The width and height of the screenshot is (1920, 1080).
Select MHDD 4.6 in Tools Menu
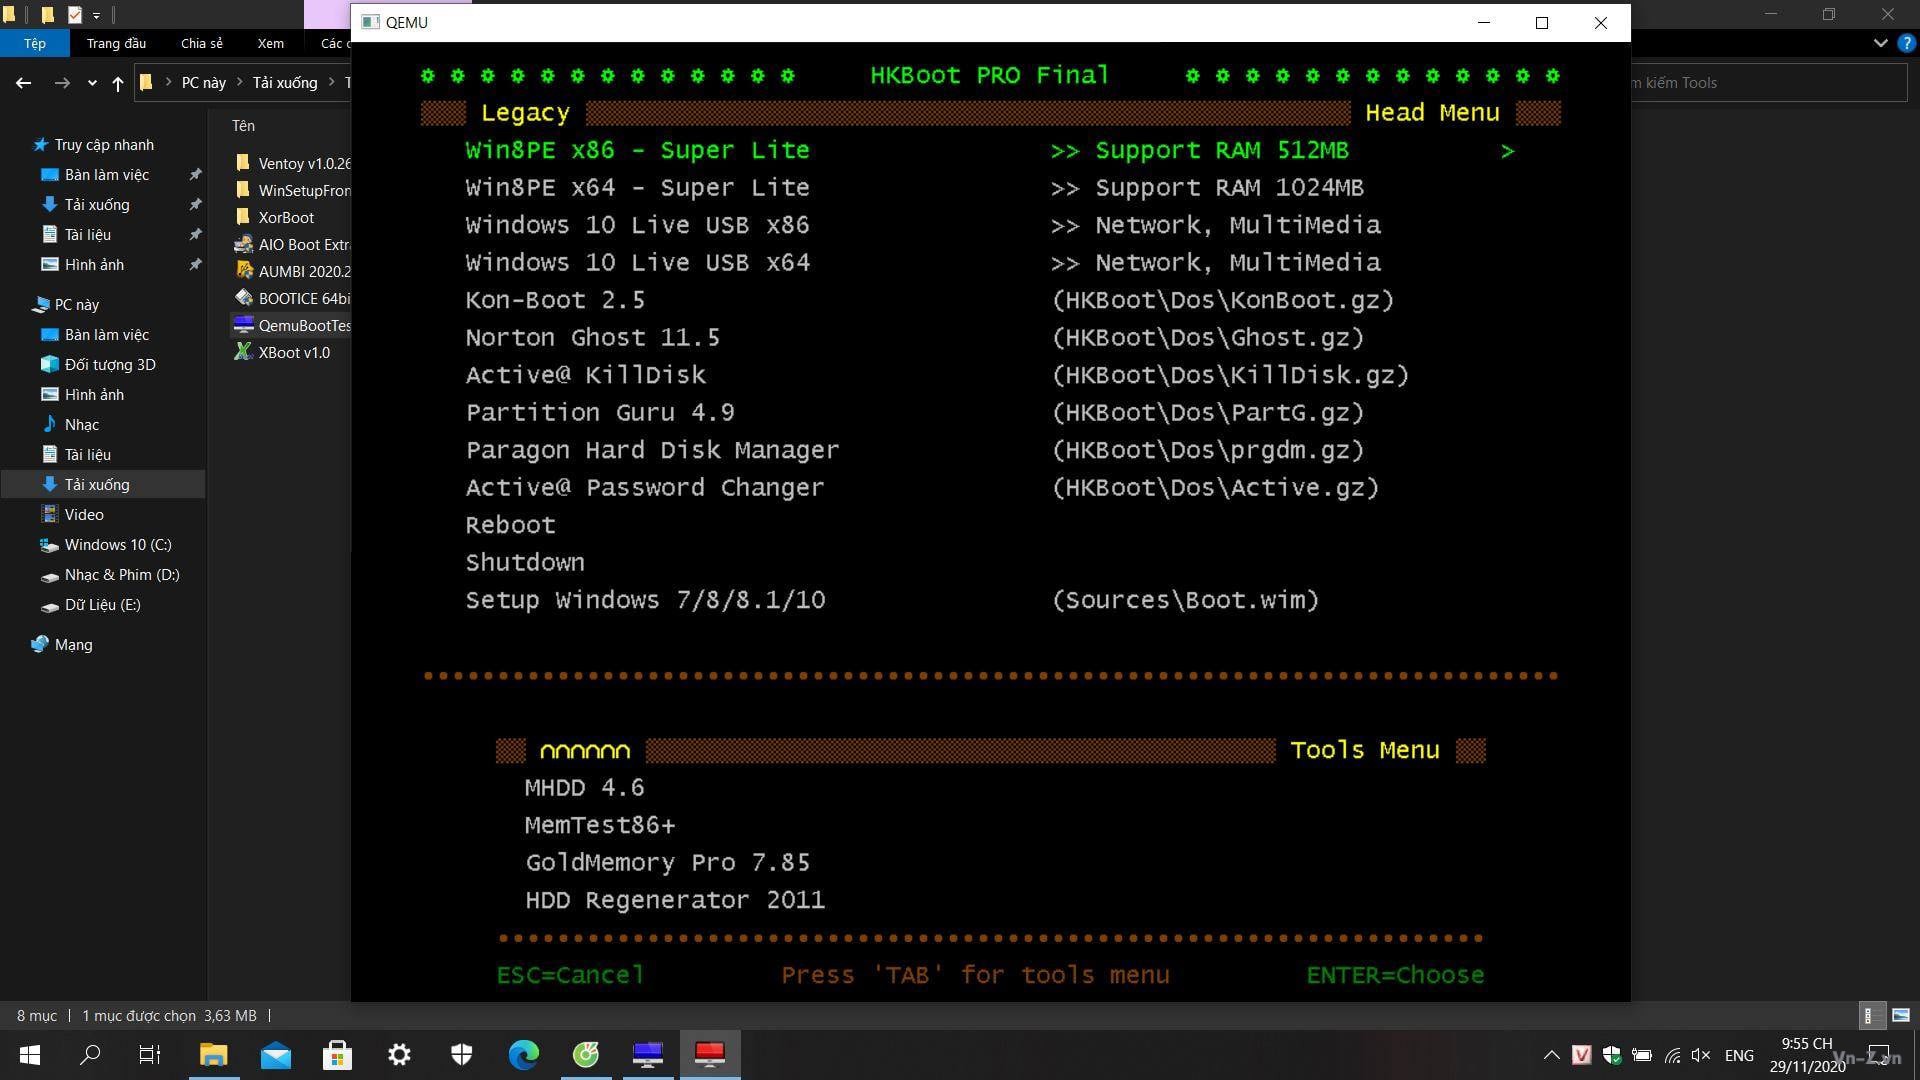(x=584, y=788)
